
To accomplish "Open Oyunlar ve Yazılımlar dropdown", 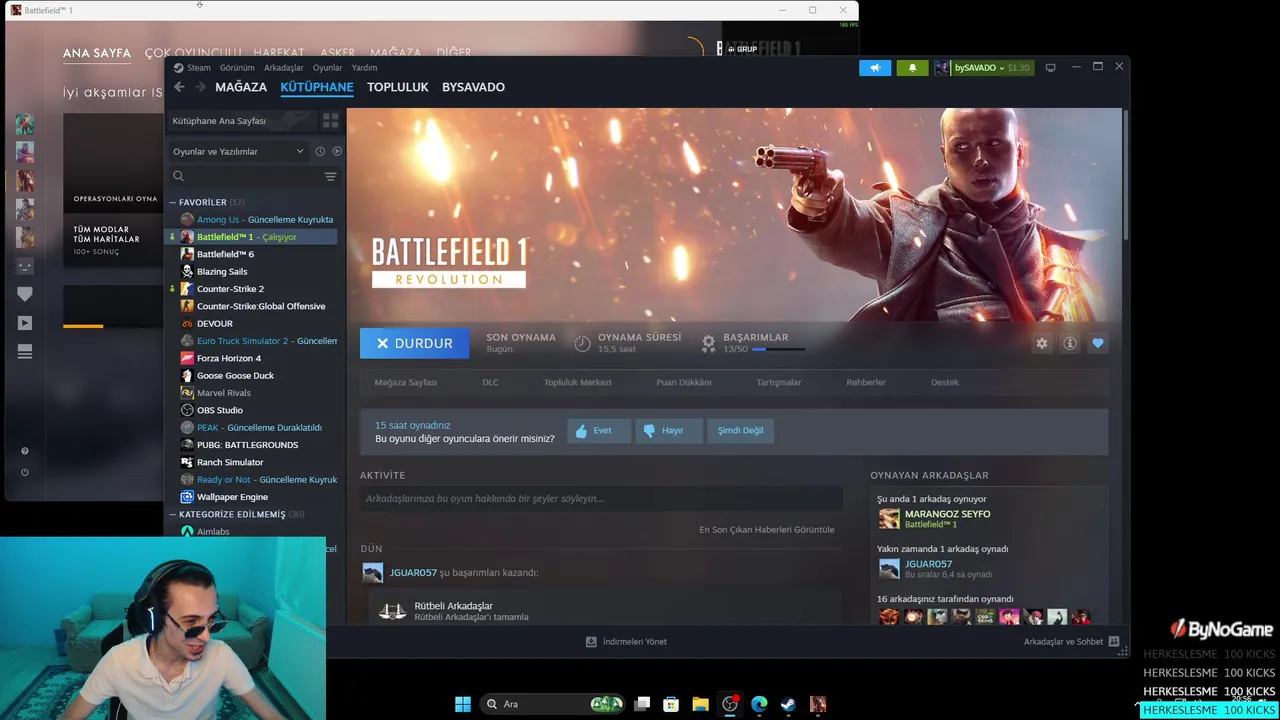I will (237, 151).
